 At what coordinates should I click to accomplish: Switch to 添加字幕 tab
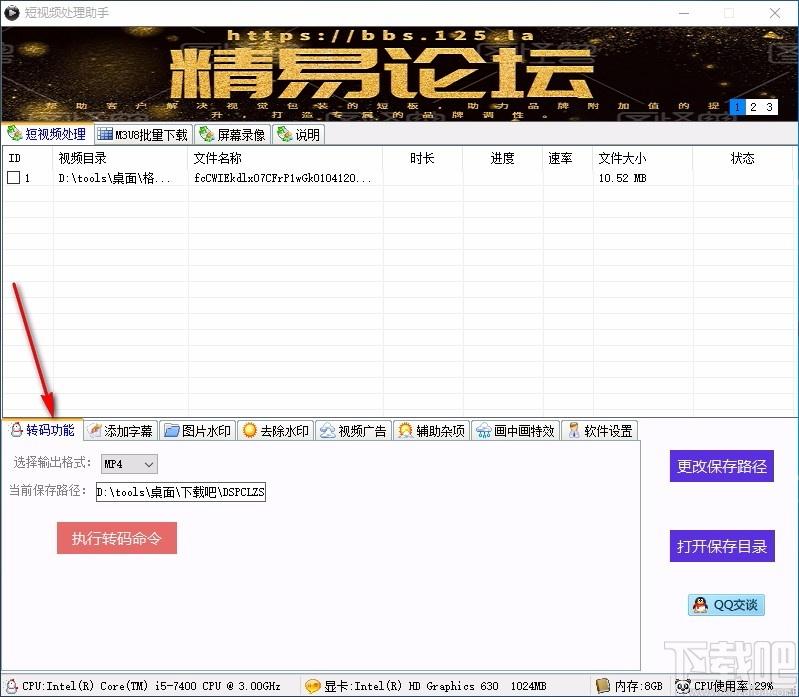[x=121, y=431]
